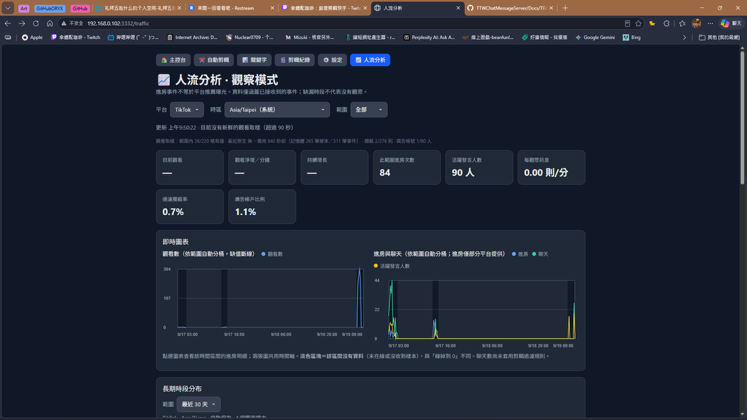
Task: Open the 主控台 dashboard tab
Action: [x=173, y=60]
